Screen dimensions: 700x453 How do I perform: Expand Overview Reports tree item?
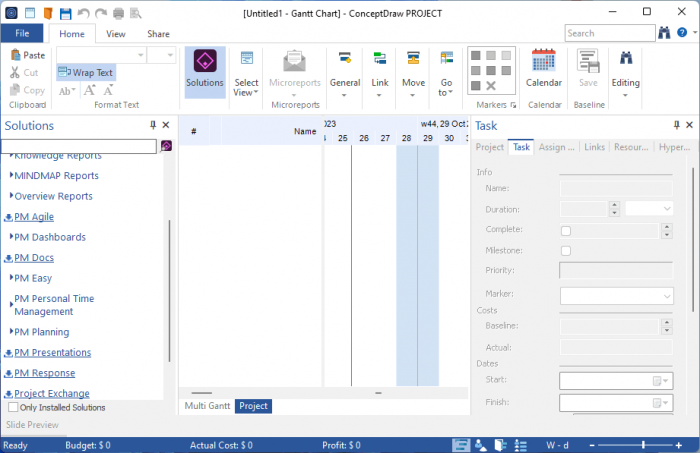[12, 195]
